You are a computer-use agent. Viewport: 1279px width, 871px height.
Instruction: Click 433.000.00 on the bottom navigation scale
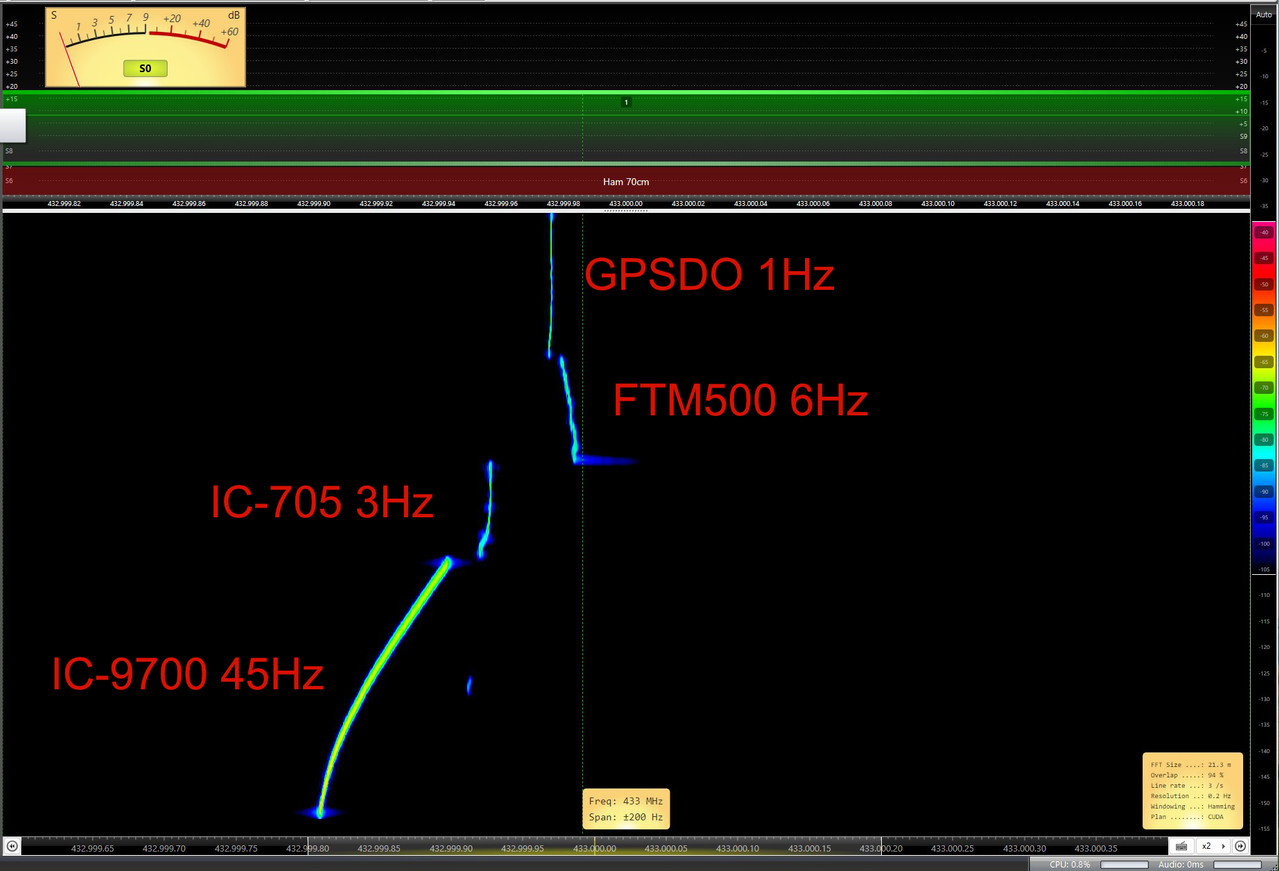(x=594, y=848)
